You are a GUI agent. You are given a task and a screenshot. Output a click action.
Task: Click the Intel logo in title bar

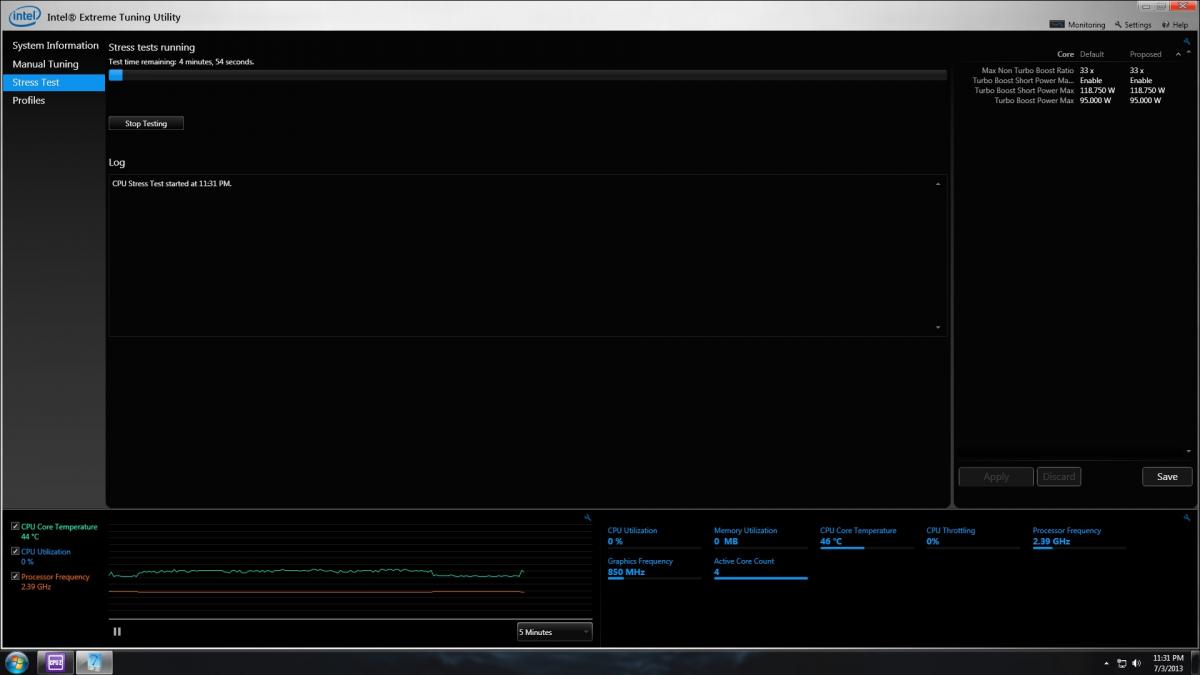coord(24,15)
